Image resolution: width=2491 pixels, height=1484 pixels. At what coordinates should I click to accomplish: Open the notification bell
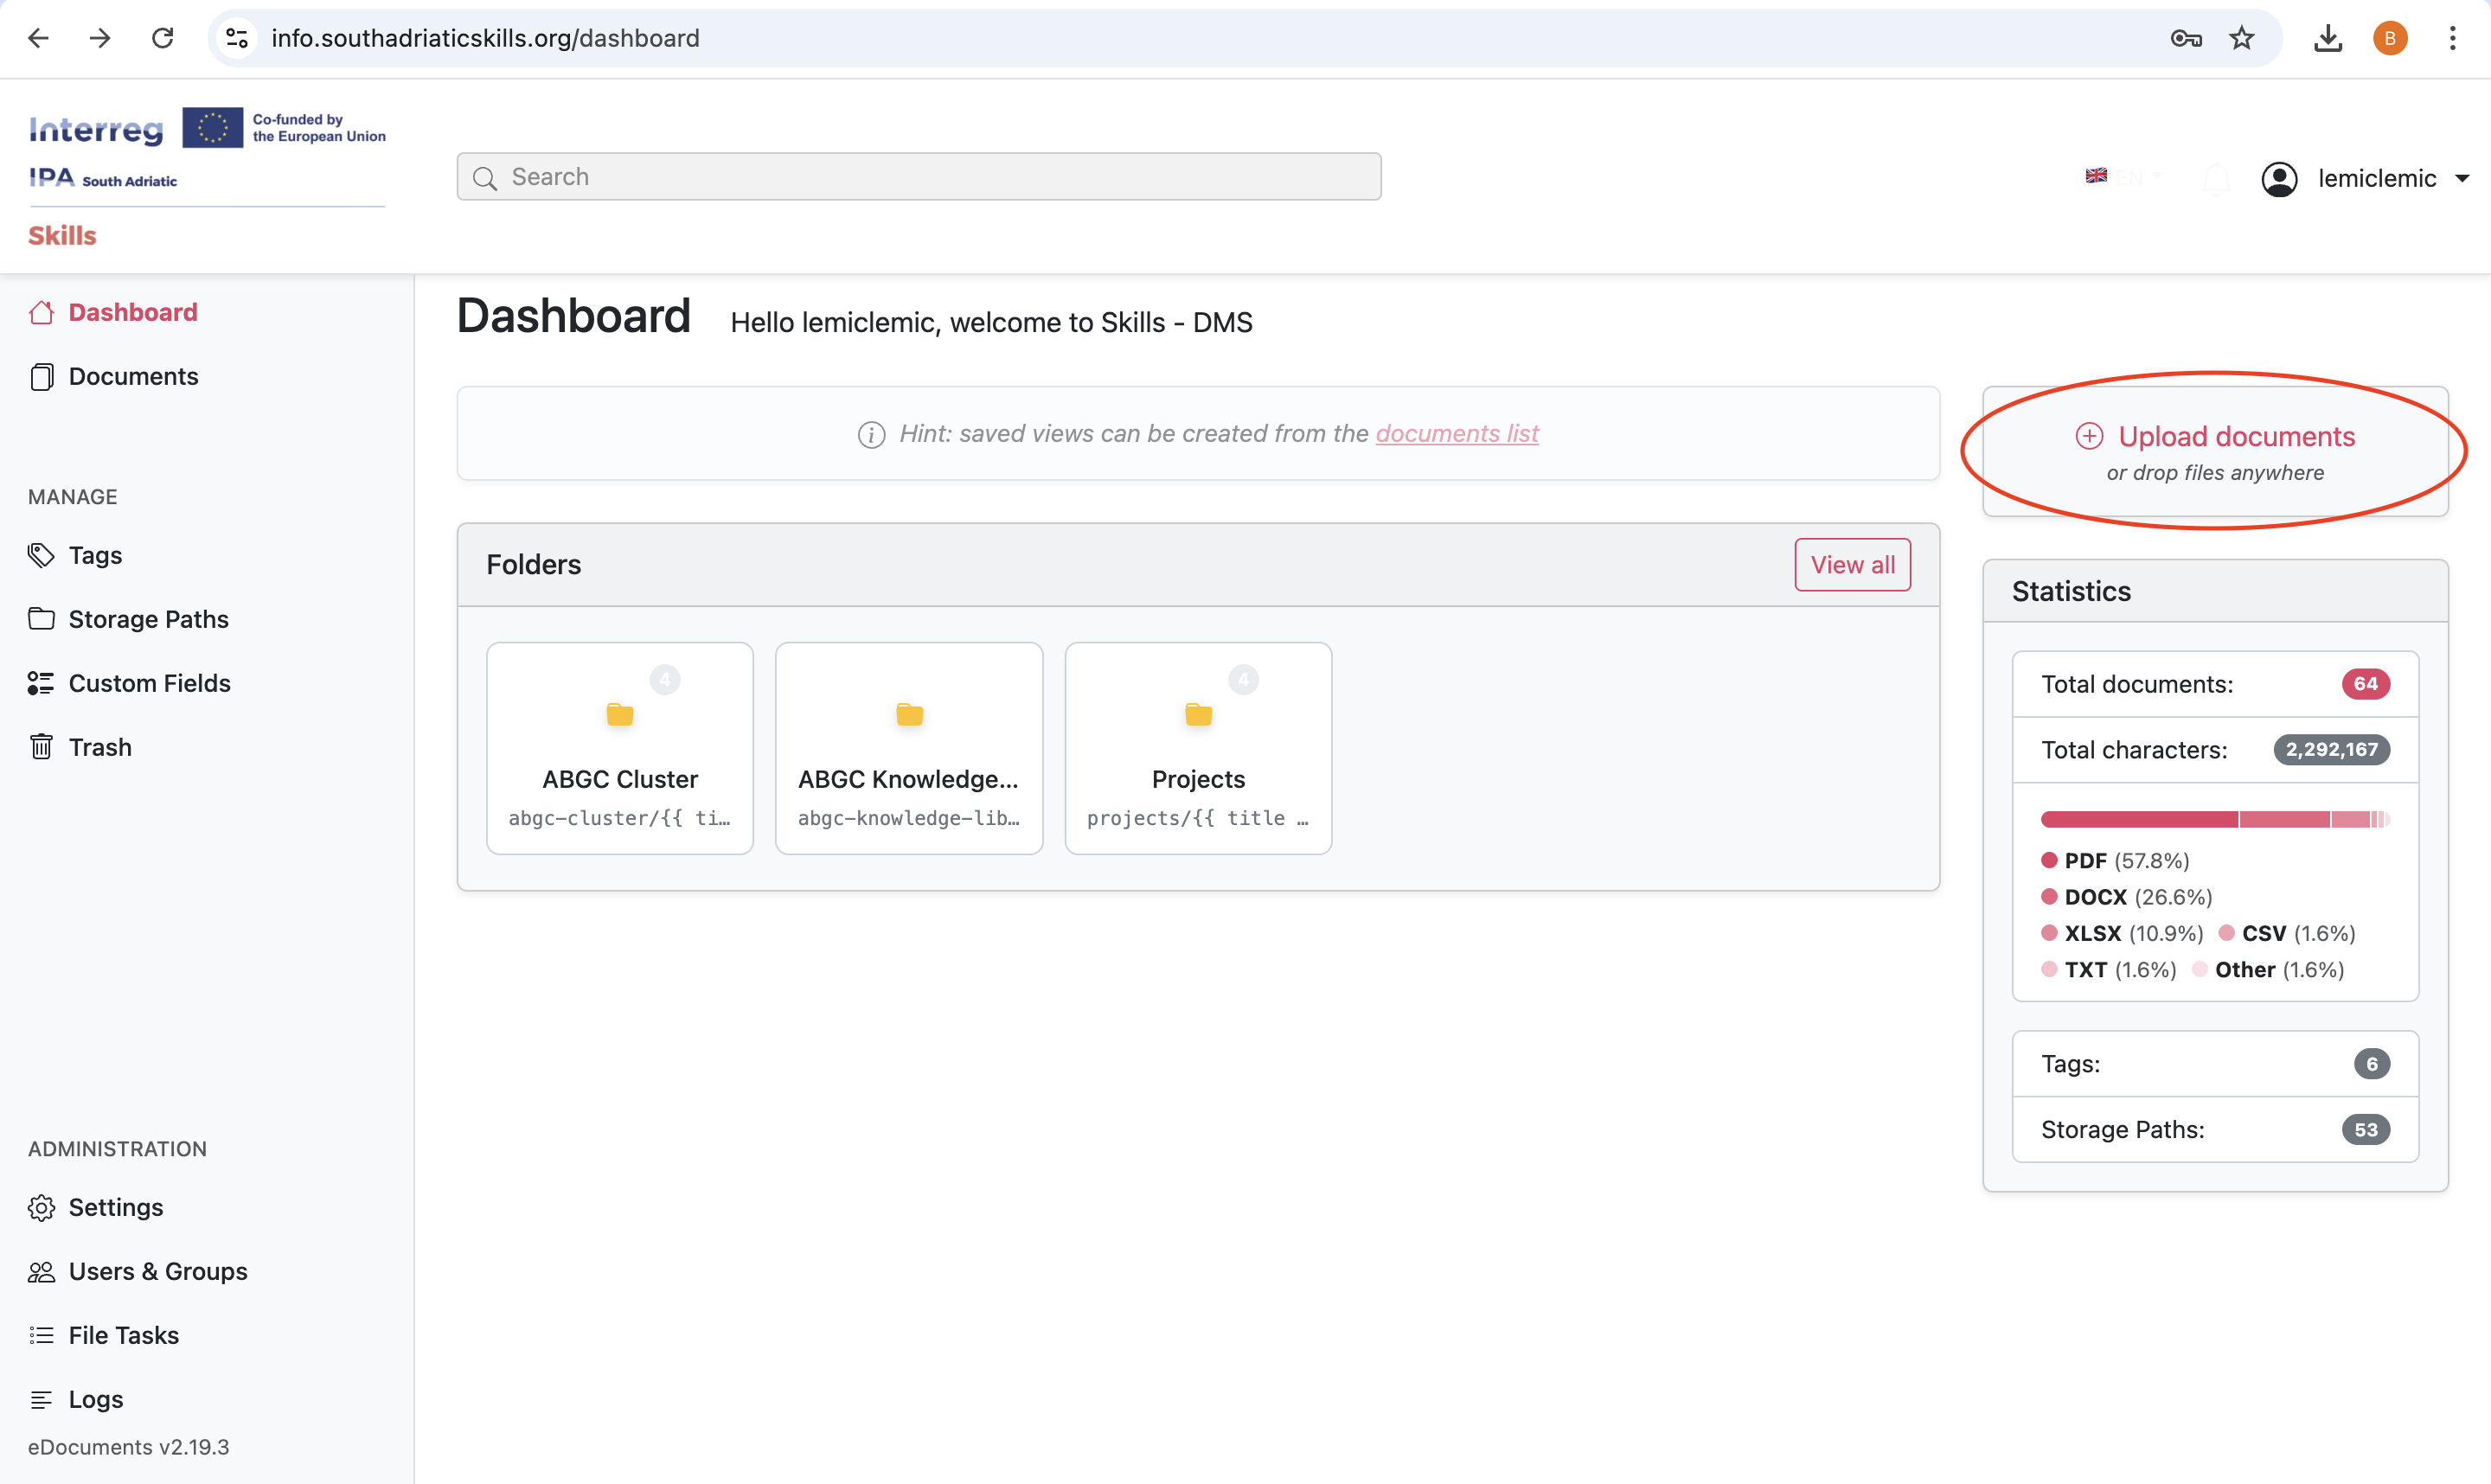pos(2217,178)
